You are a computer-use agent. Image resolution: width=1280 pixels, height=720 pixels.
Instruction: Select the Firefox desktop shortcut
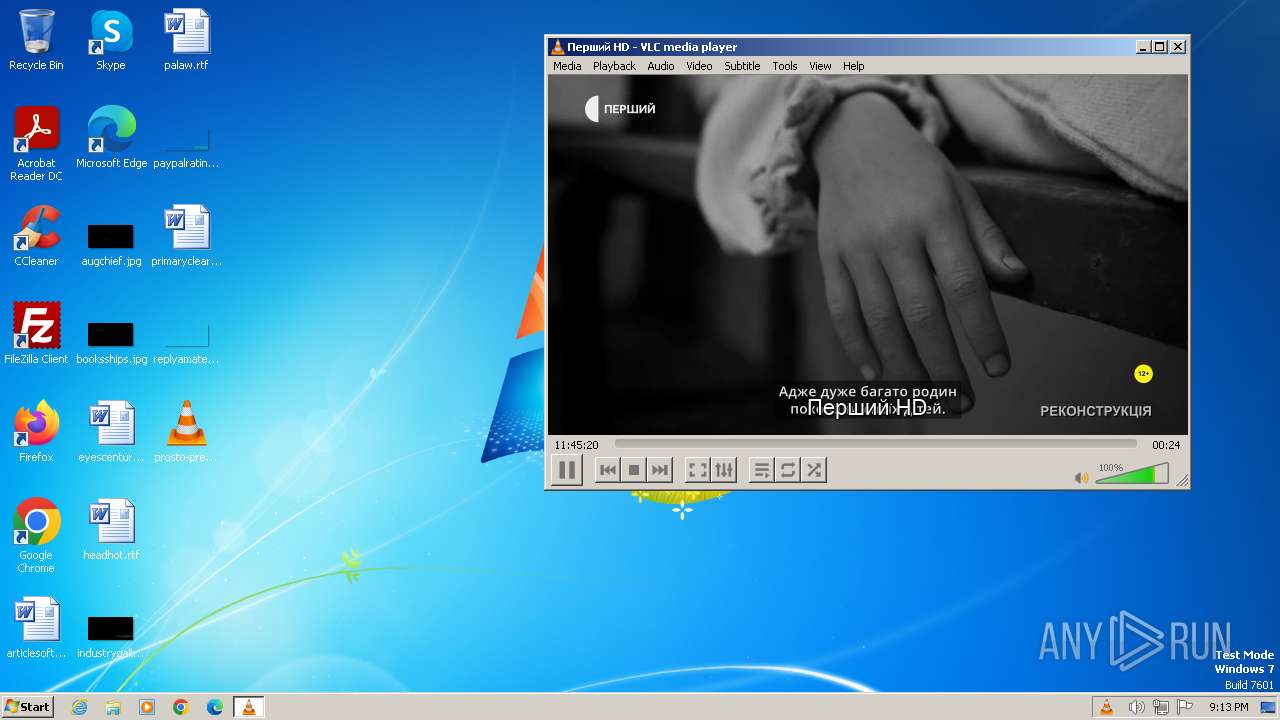[36, 432]
